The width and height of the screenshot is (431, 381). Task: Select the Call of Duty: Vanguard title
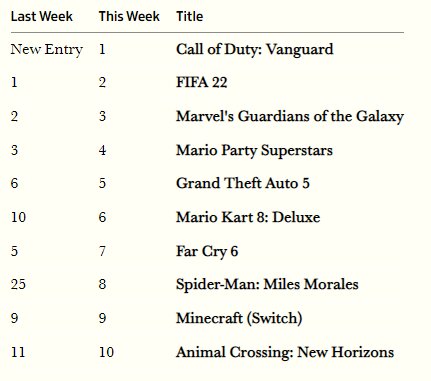pos(255,50)
